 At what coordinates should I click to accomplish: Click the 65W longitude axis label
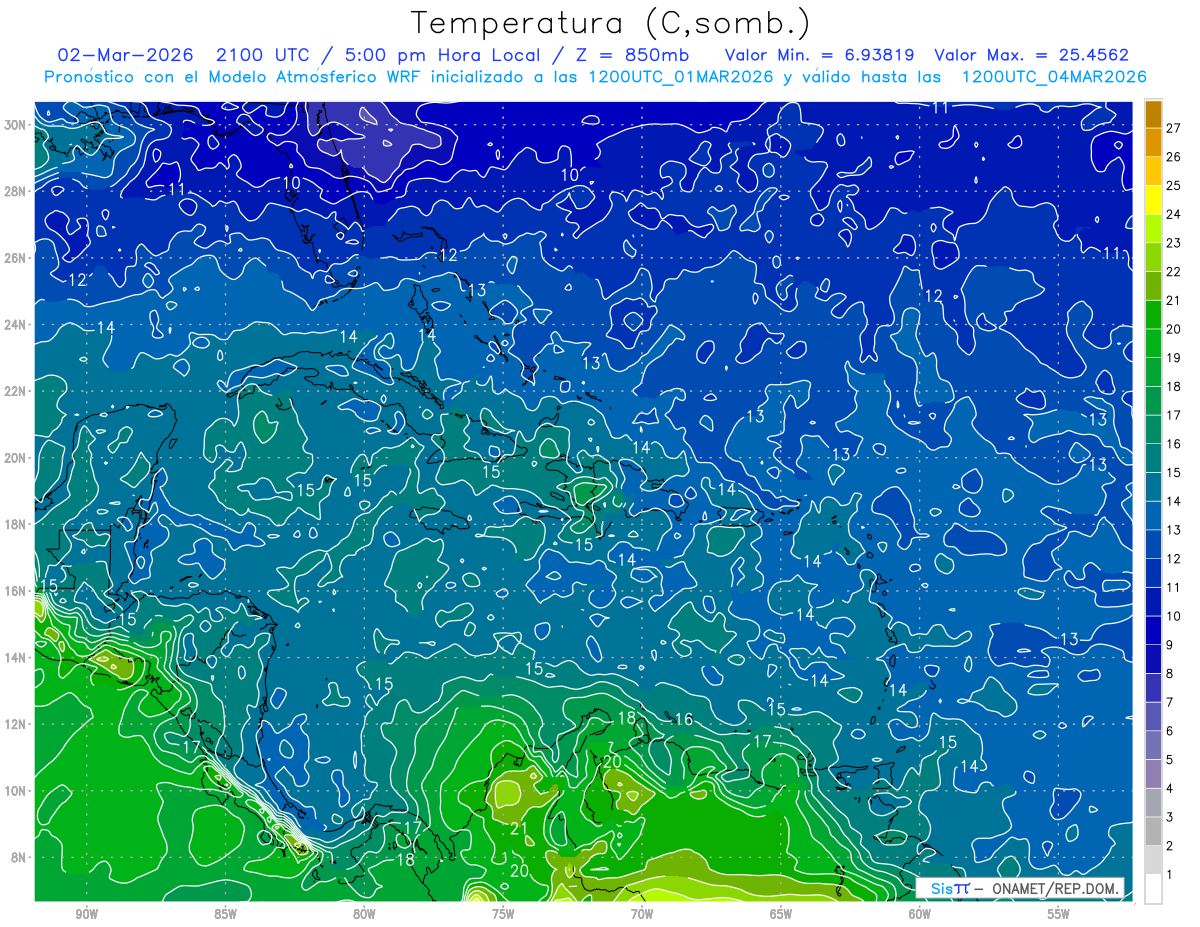pos(781,914)
